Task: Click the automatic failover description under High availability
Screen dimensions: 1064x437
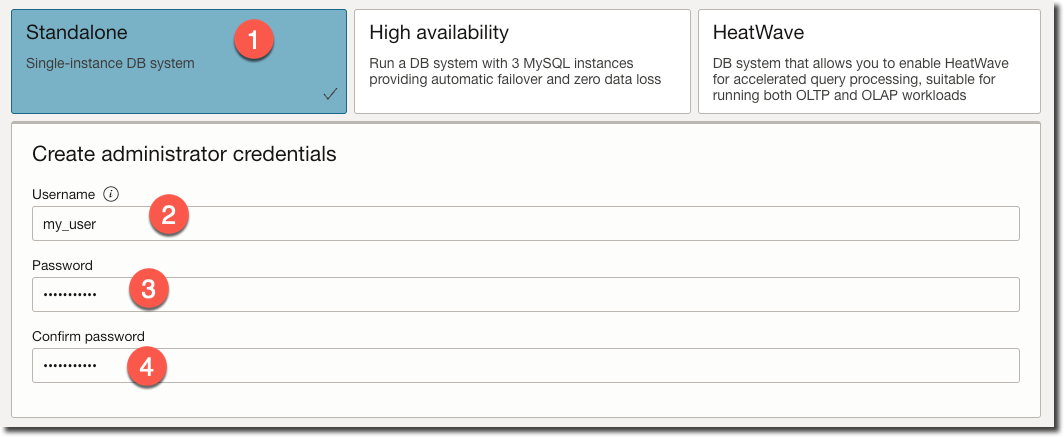Action: pos(515,71)
